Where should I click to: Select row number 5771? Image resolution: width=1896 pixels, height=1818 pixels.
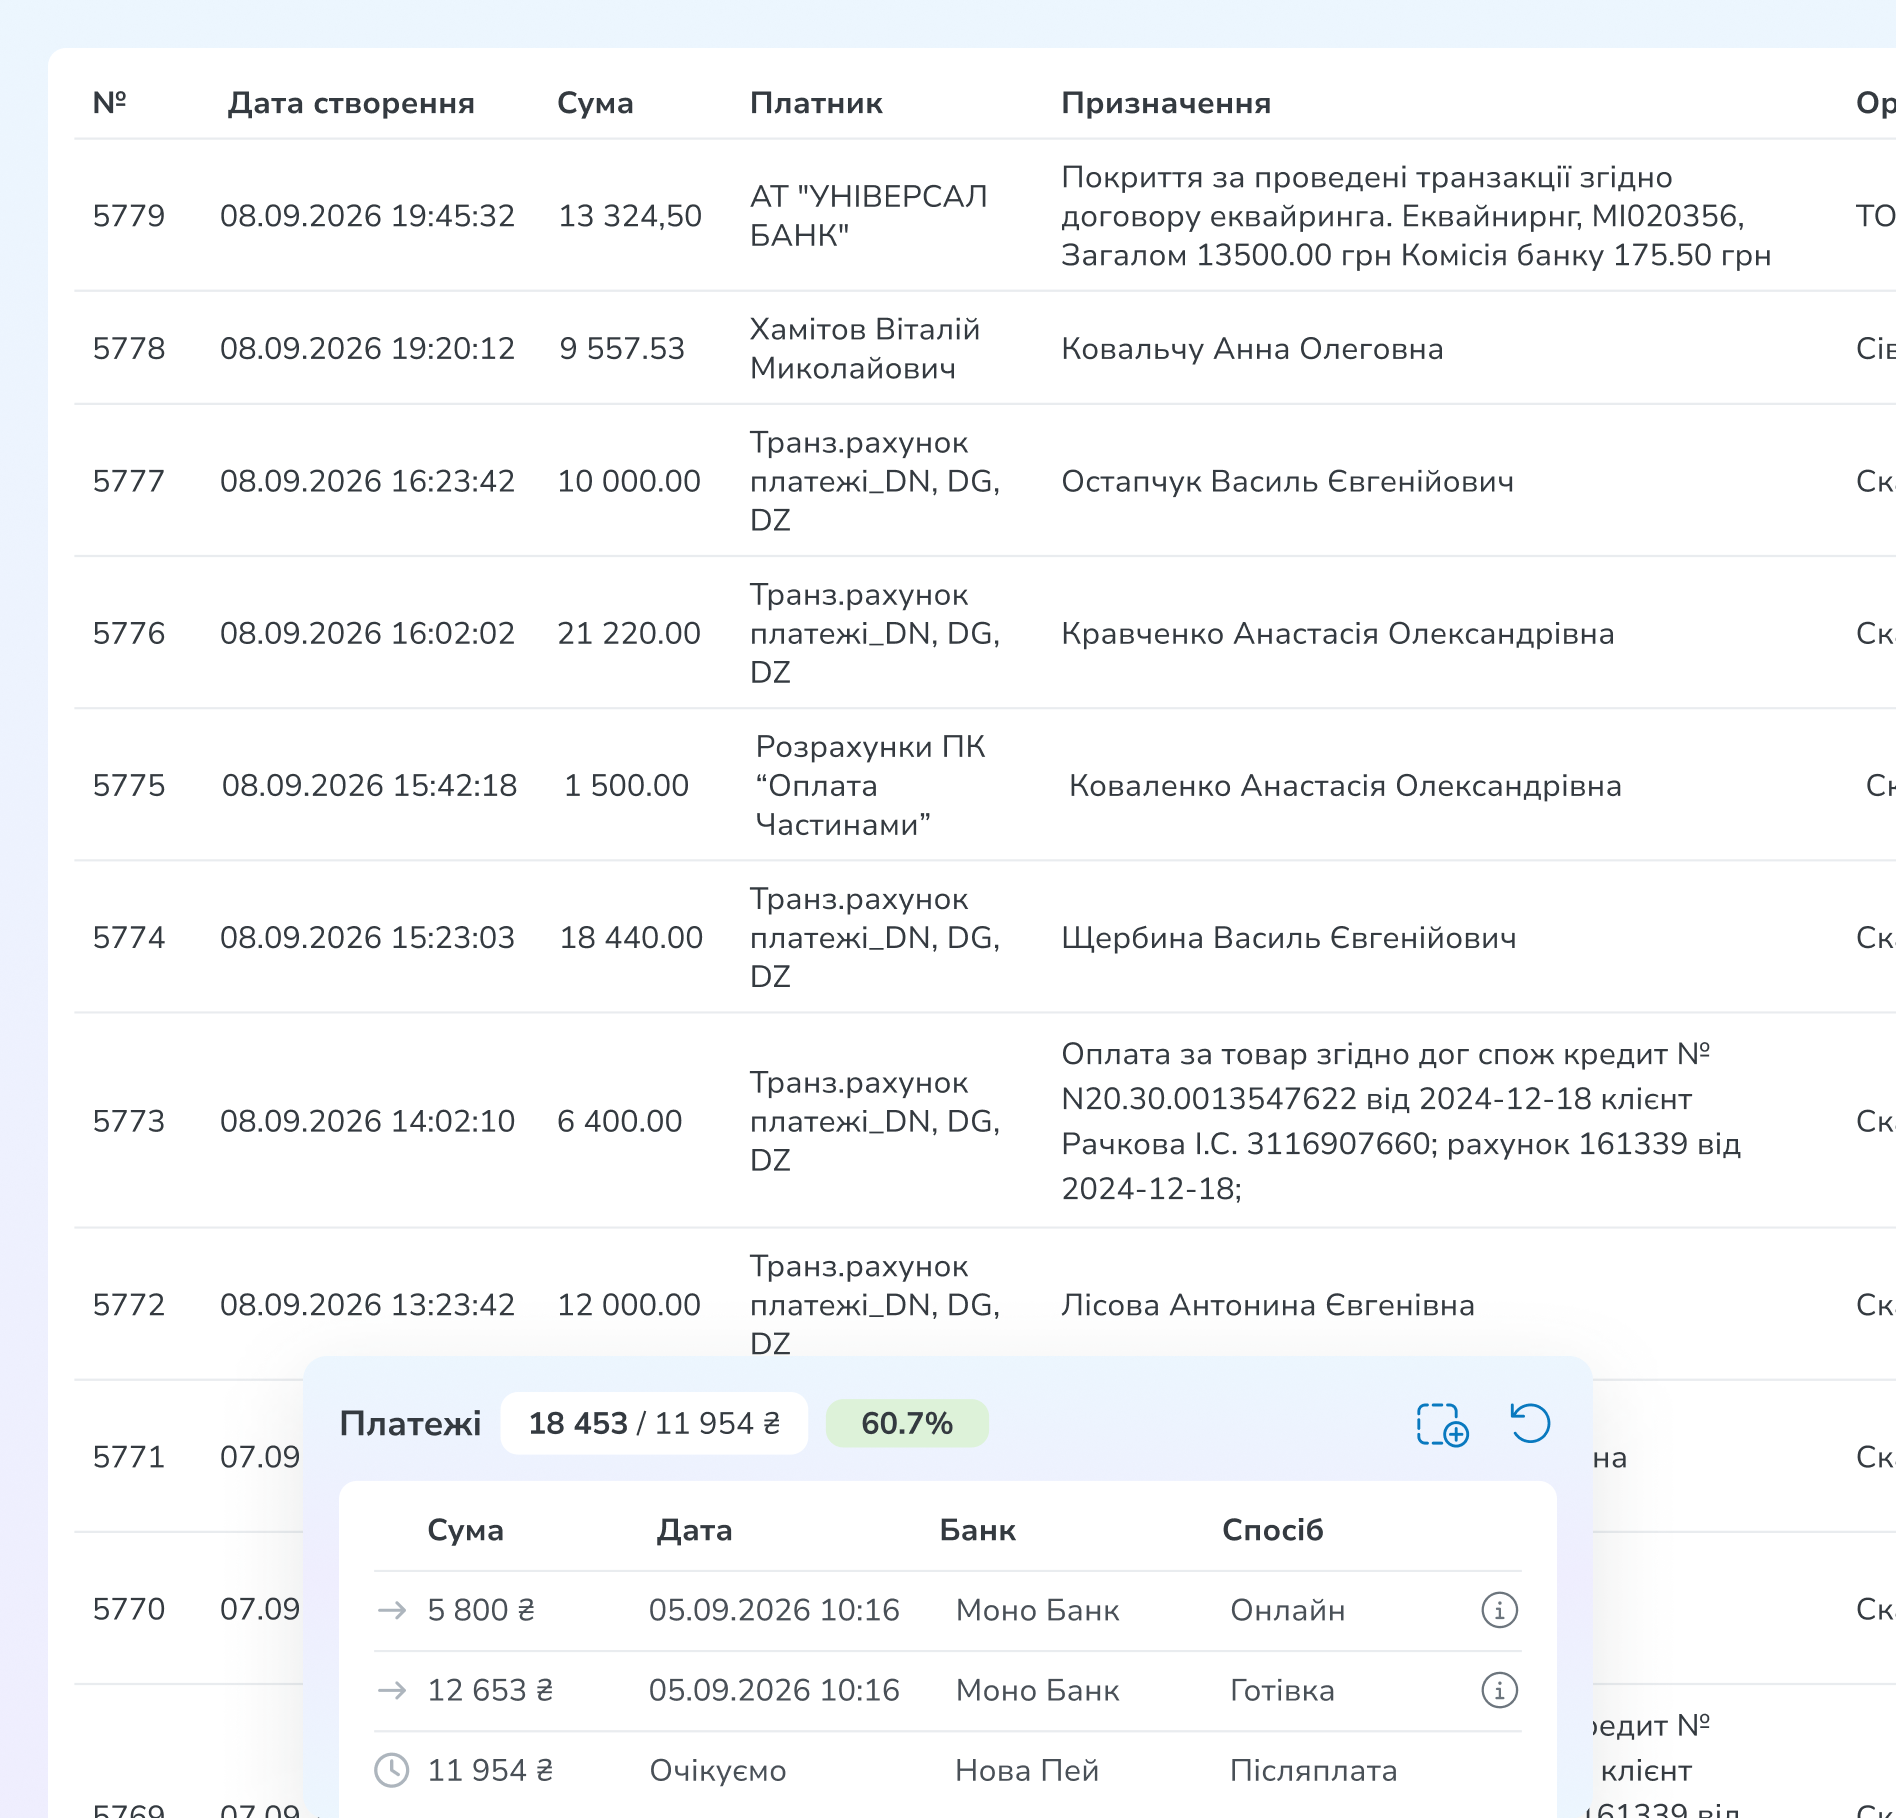[129, 1457]
